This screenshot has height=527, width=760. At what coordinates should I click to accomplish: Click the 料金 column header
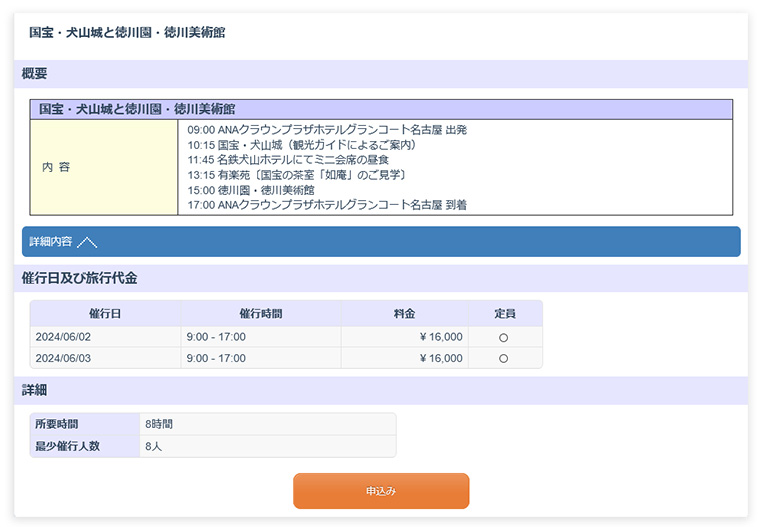404,314
